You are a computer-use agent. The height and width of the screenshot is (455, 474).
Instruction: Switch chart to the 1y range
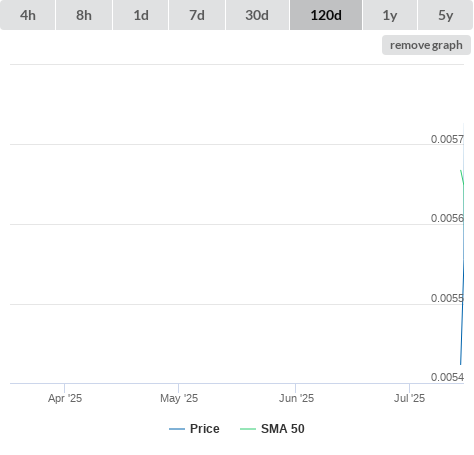(x=390, y=15)
